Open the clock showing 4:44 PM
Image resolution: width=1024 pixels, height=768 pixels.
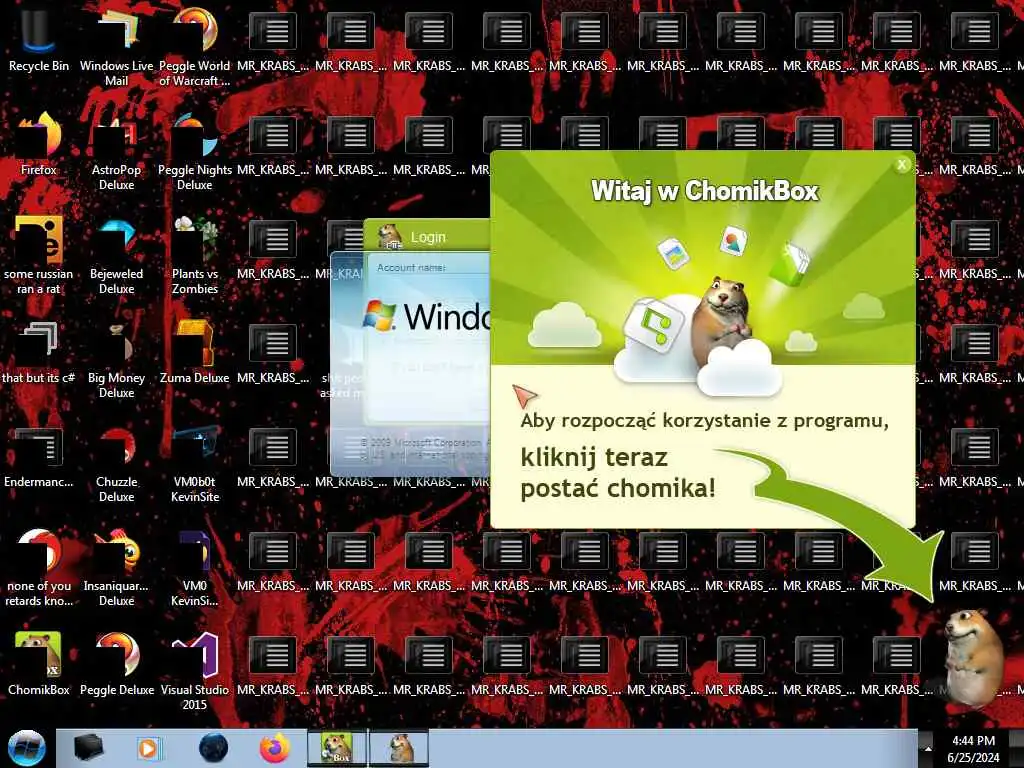click(x=973, y=749)
